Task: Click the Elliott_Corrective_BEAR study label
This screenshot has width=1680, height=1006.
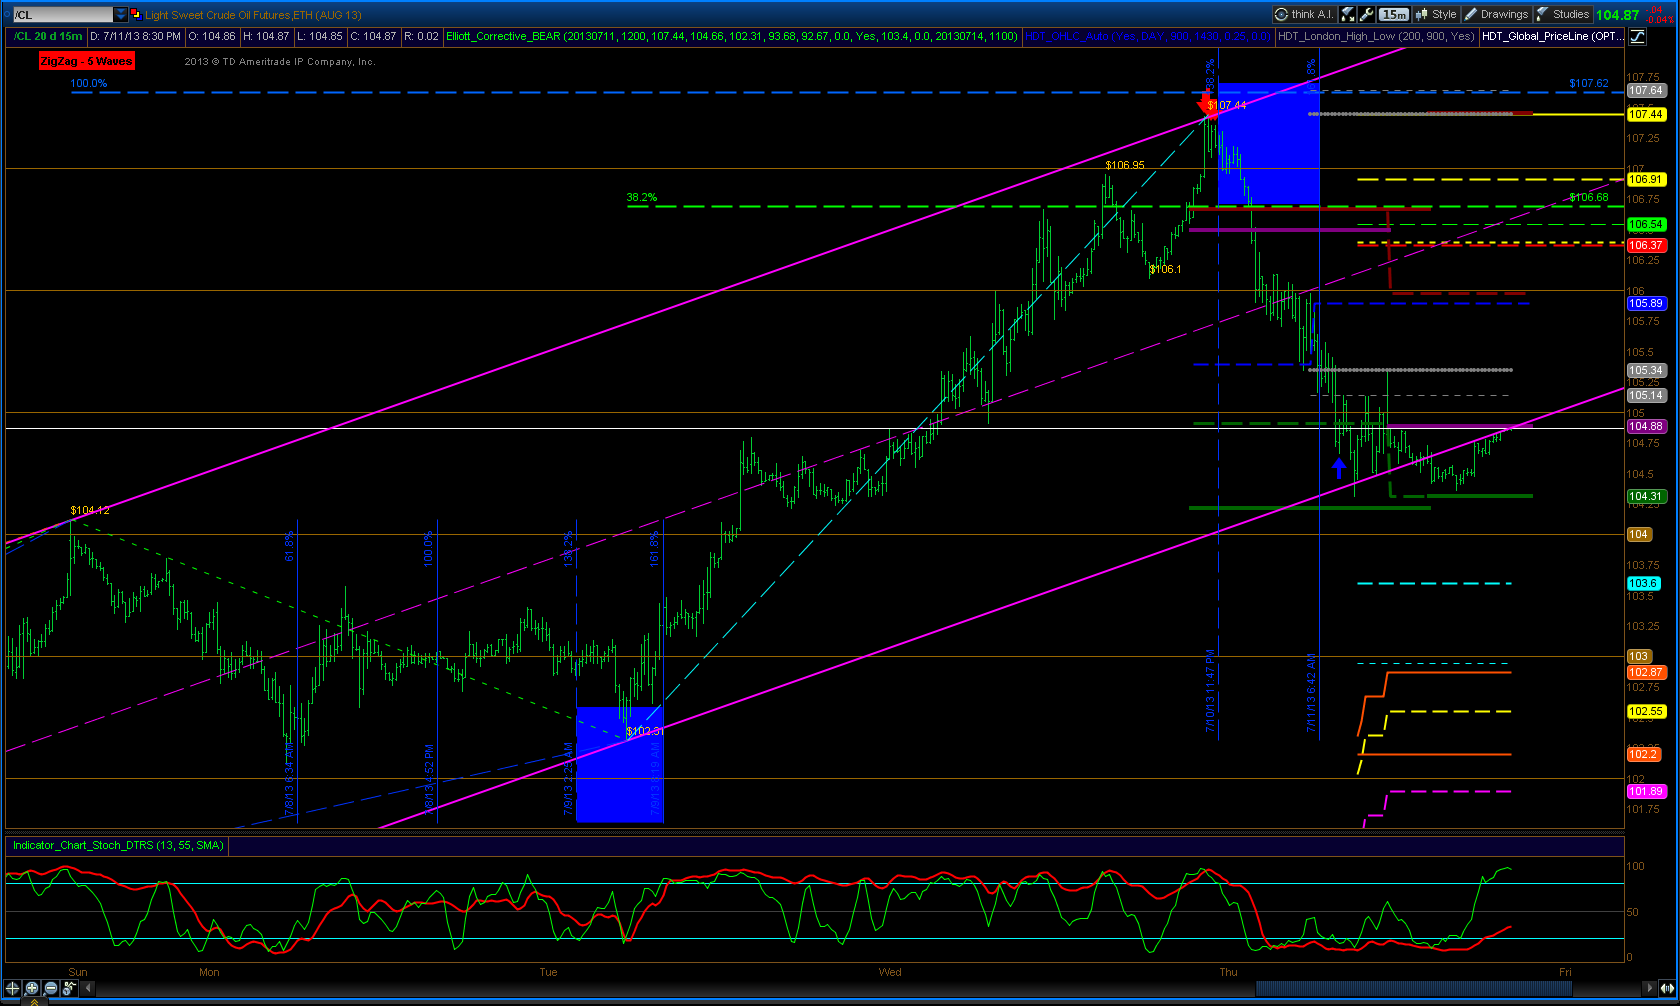Action: (732, 36)
